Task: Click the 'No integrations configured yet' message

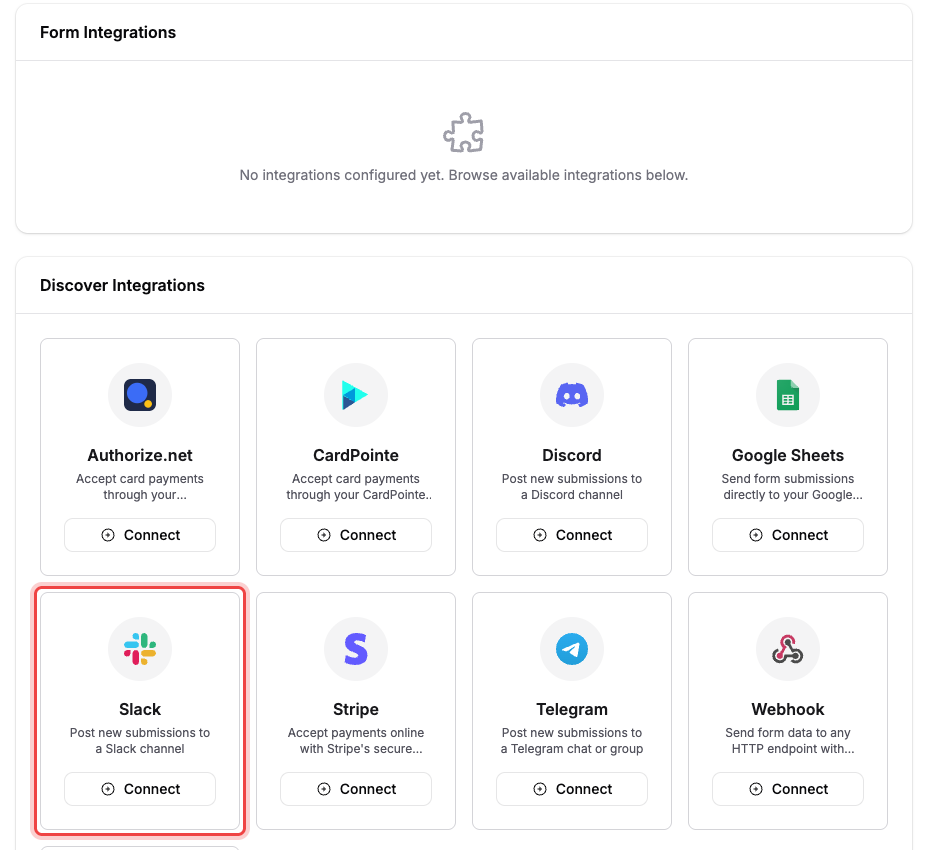Action: pos(464,175)
